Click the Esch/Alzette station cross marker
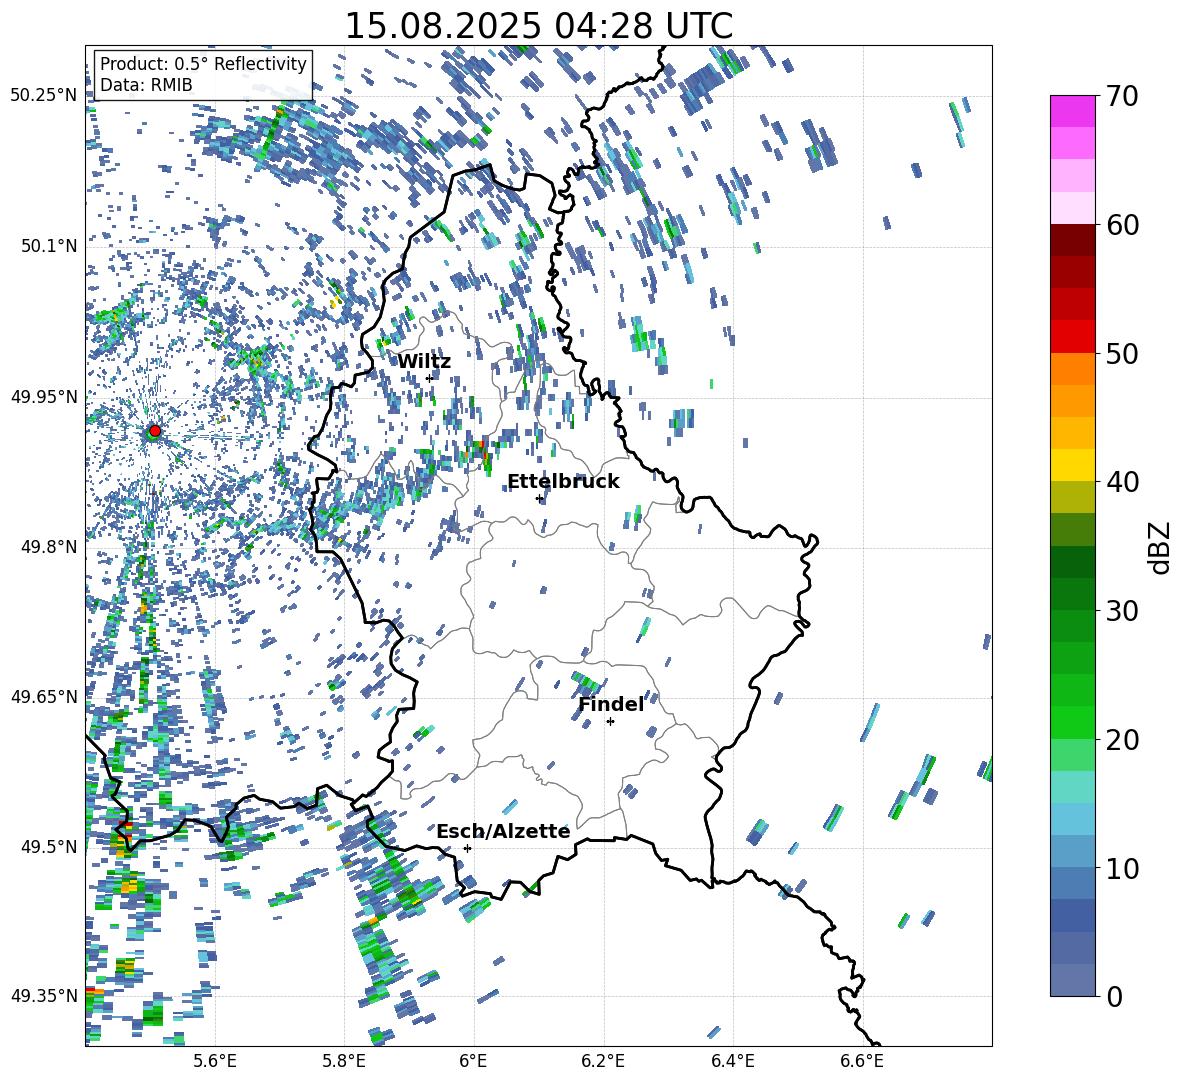 467,848
